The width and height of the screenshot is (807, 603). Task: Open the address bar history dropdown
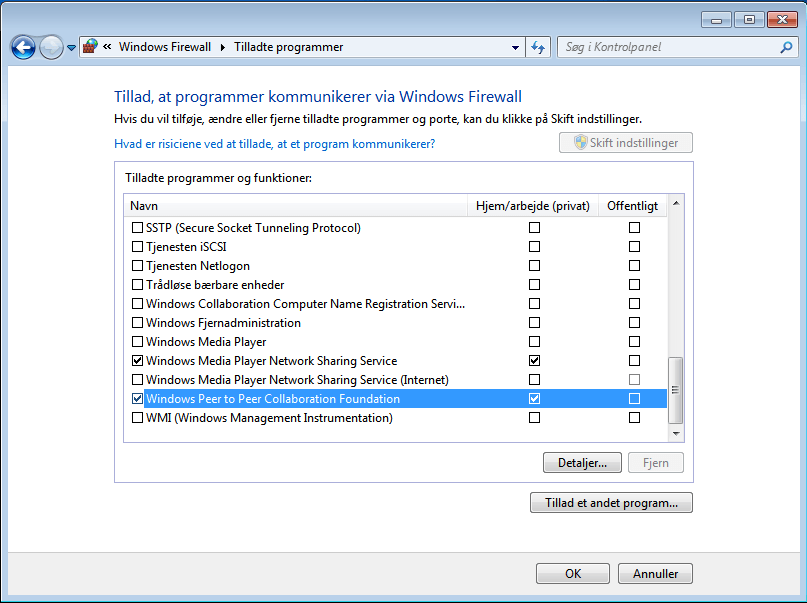pyautogui.click(x=513, y=46)
